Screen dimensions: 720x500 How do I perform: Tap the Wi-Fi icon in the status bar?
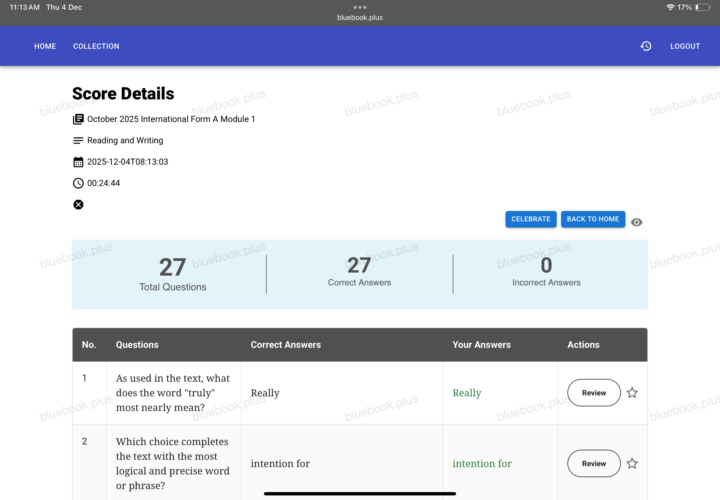pyautogui.click(x=670, y=7)
